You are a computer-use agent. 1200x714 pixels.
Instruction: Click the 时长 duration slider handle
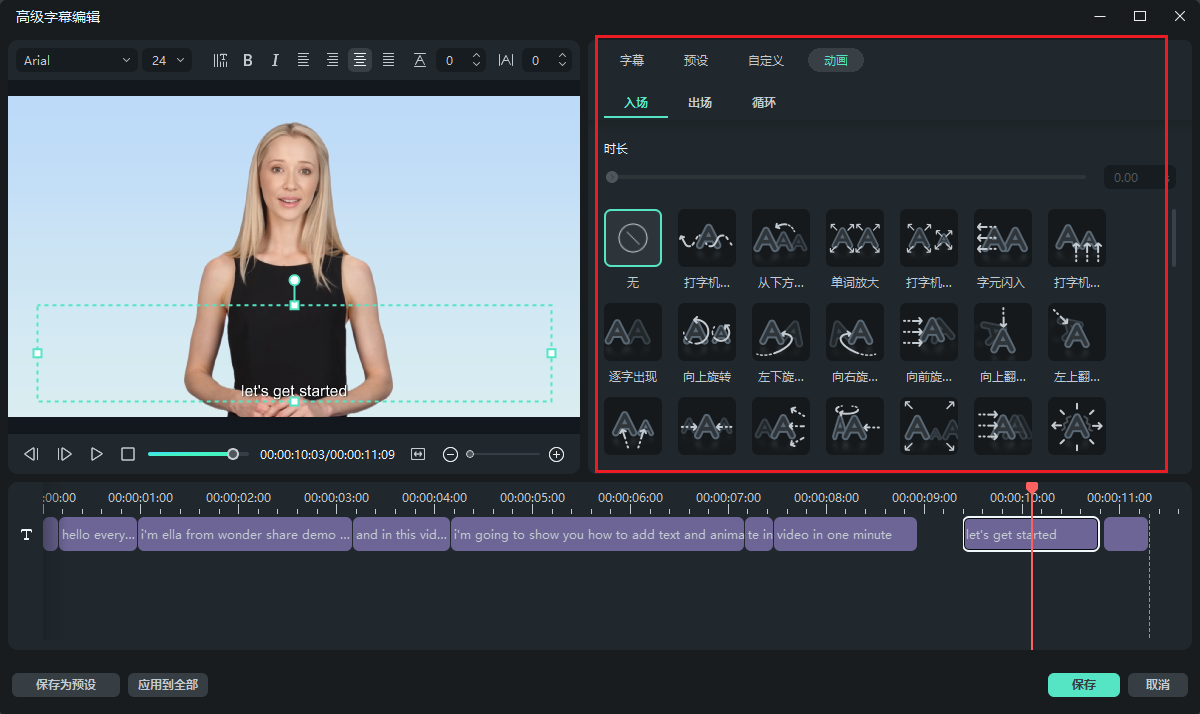point(612,177)
